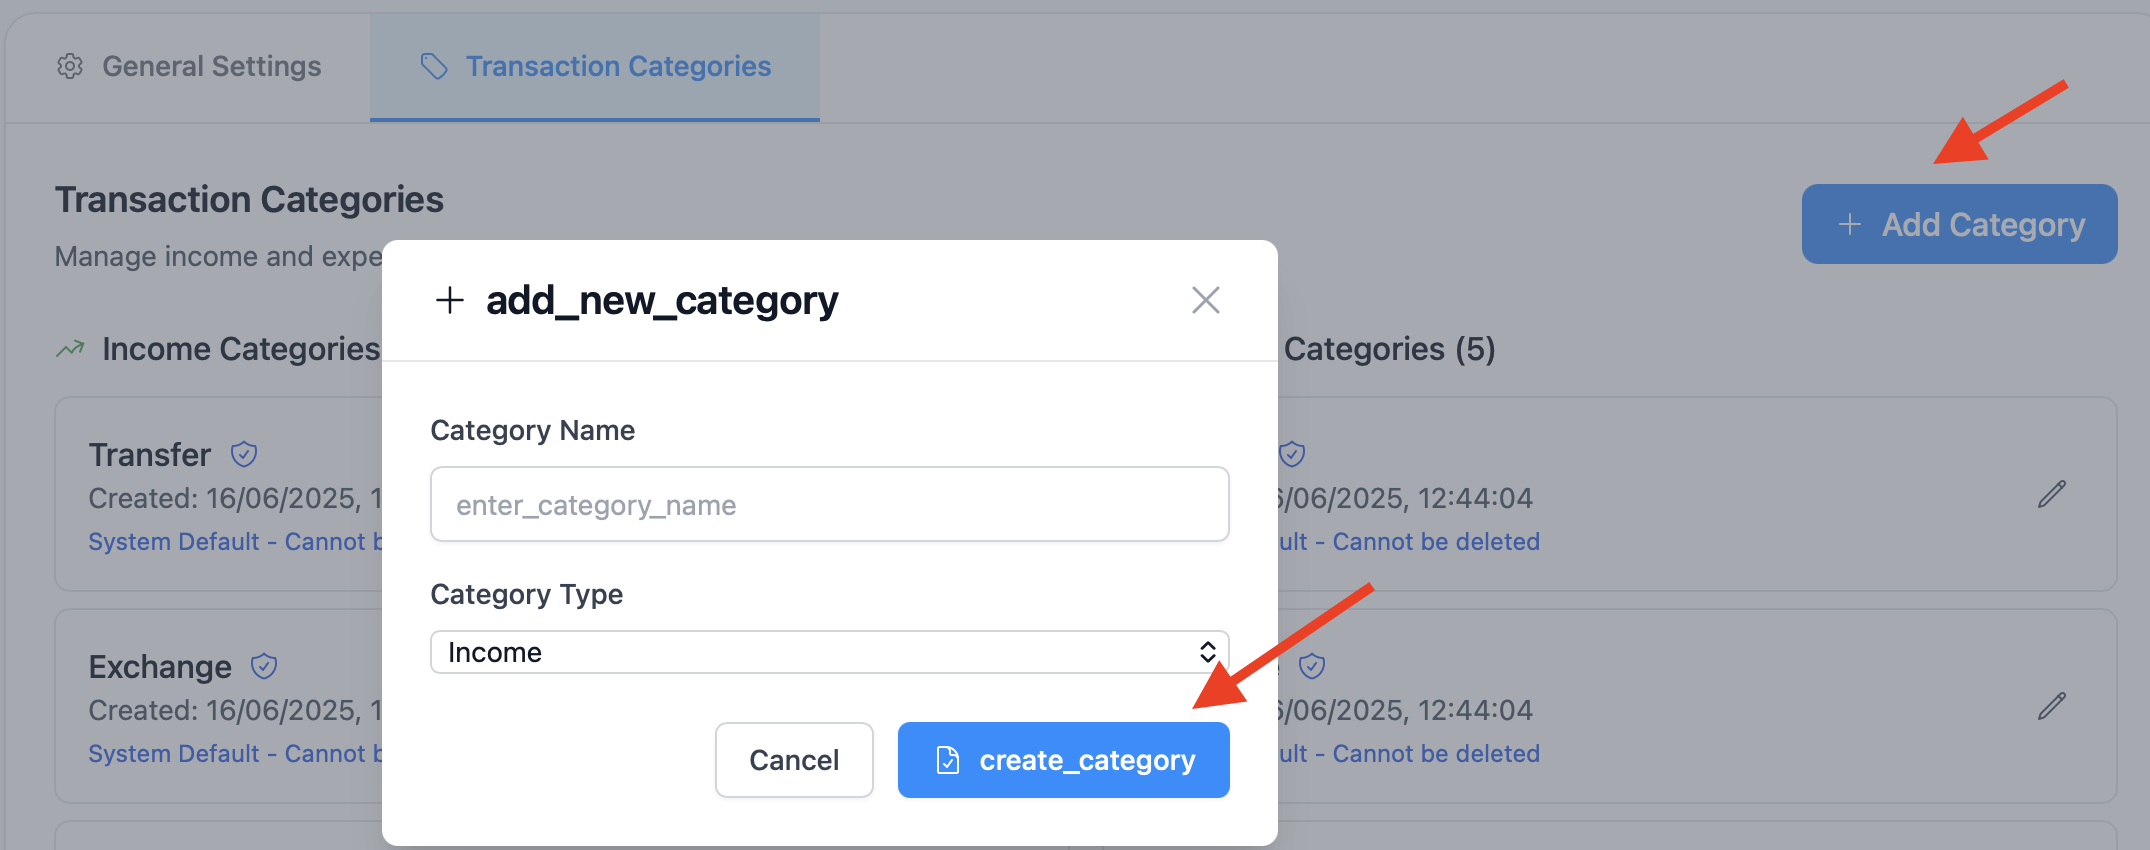This screenshot has height=850, width=2150.
Task: Click the Add Category button
Action: coord(1959,224)
